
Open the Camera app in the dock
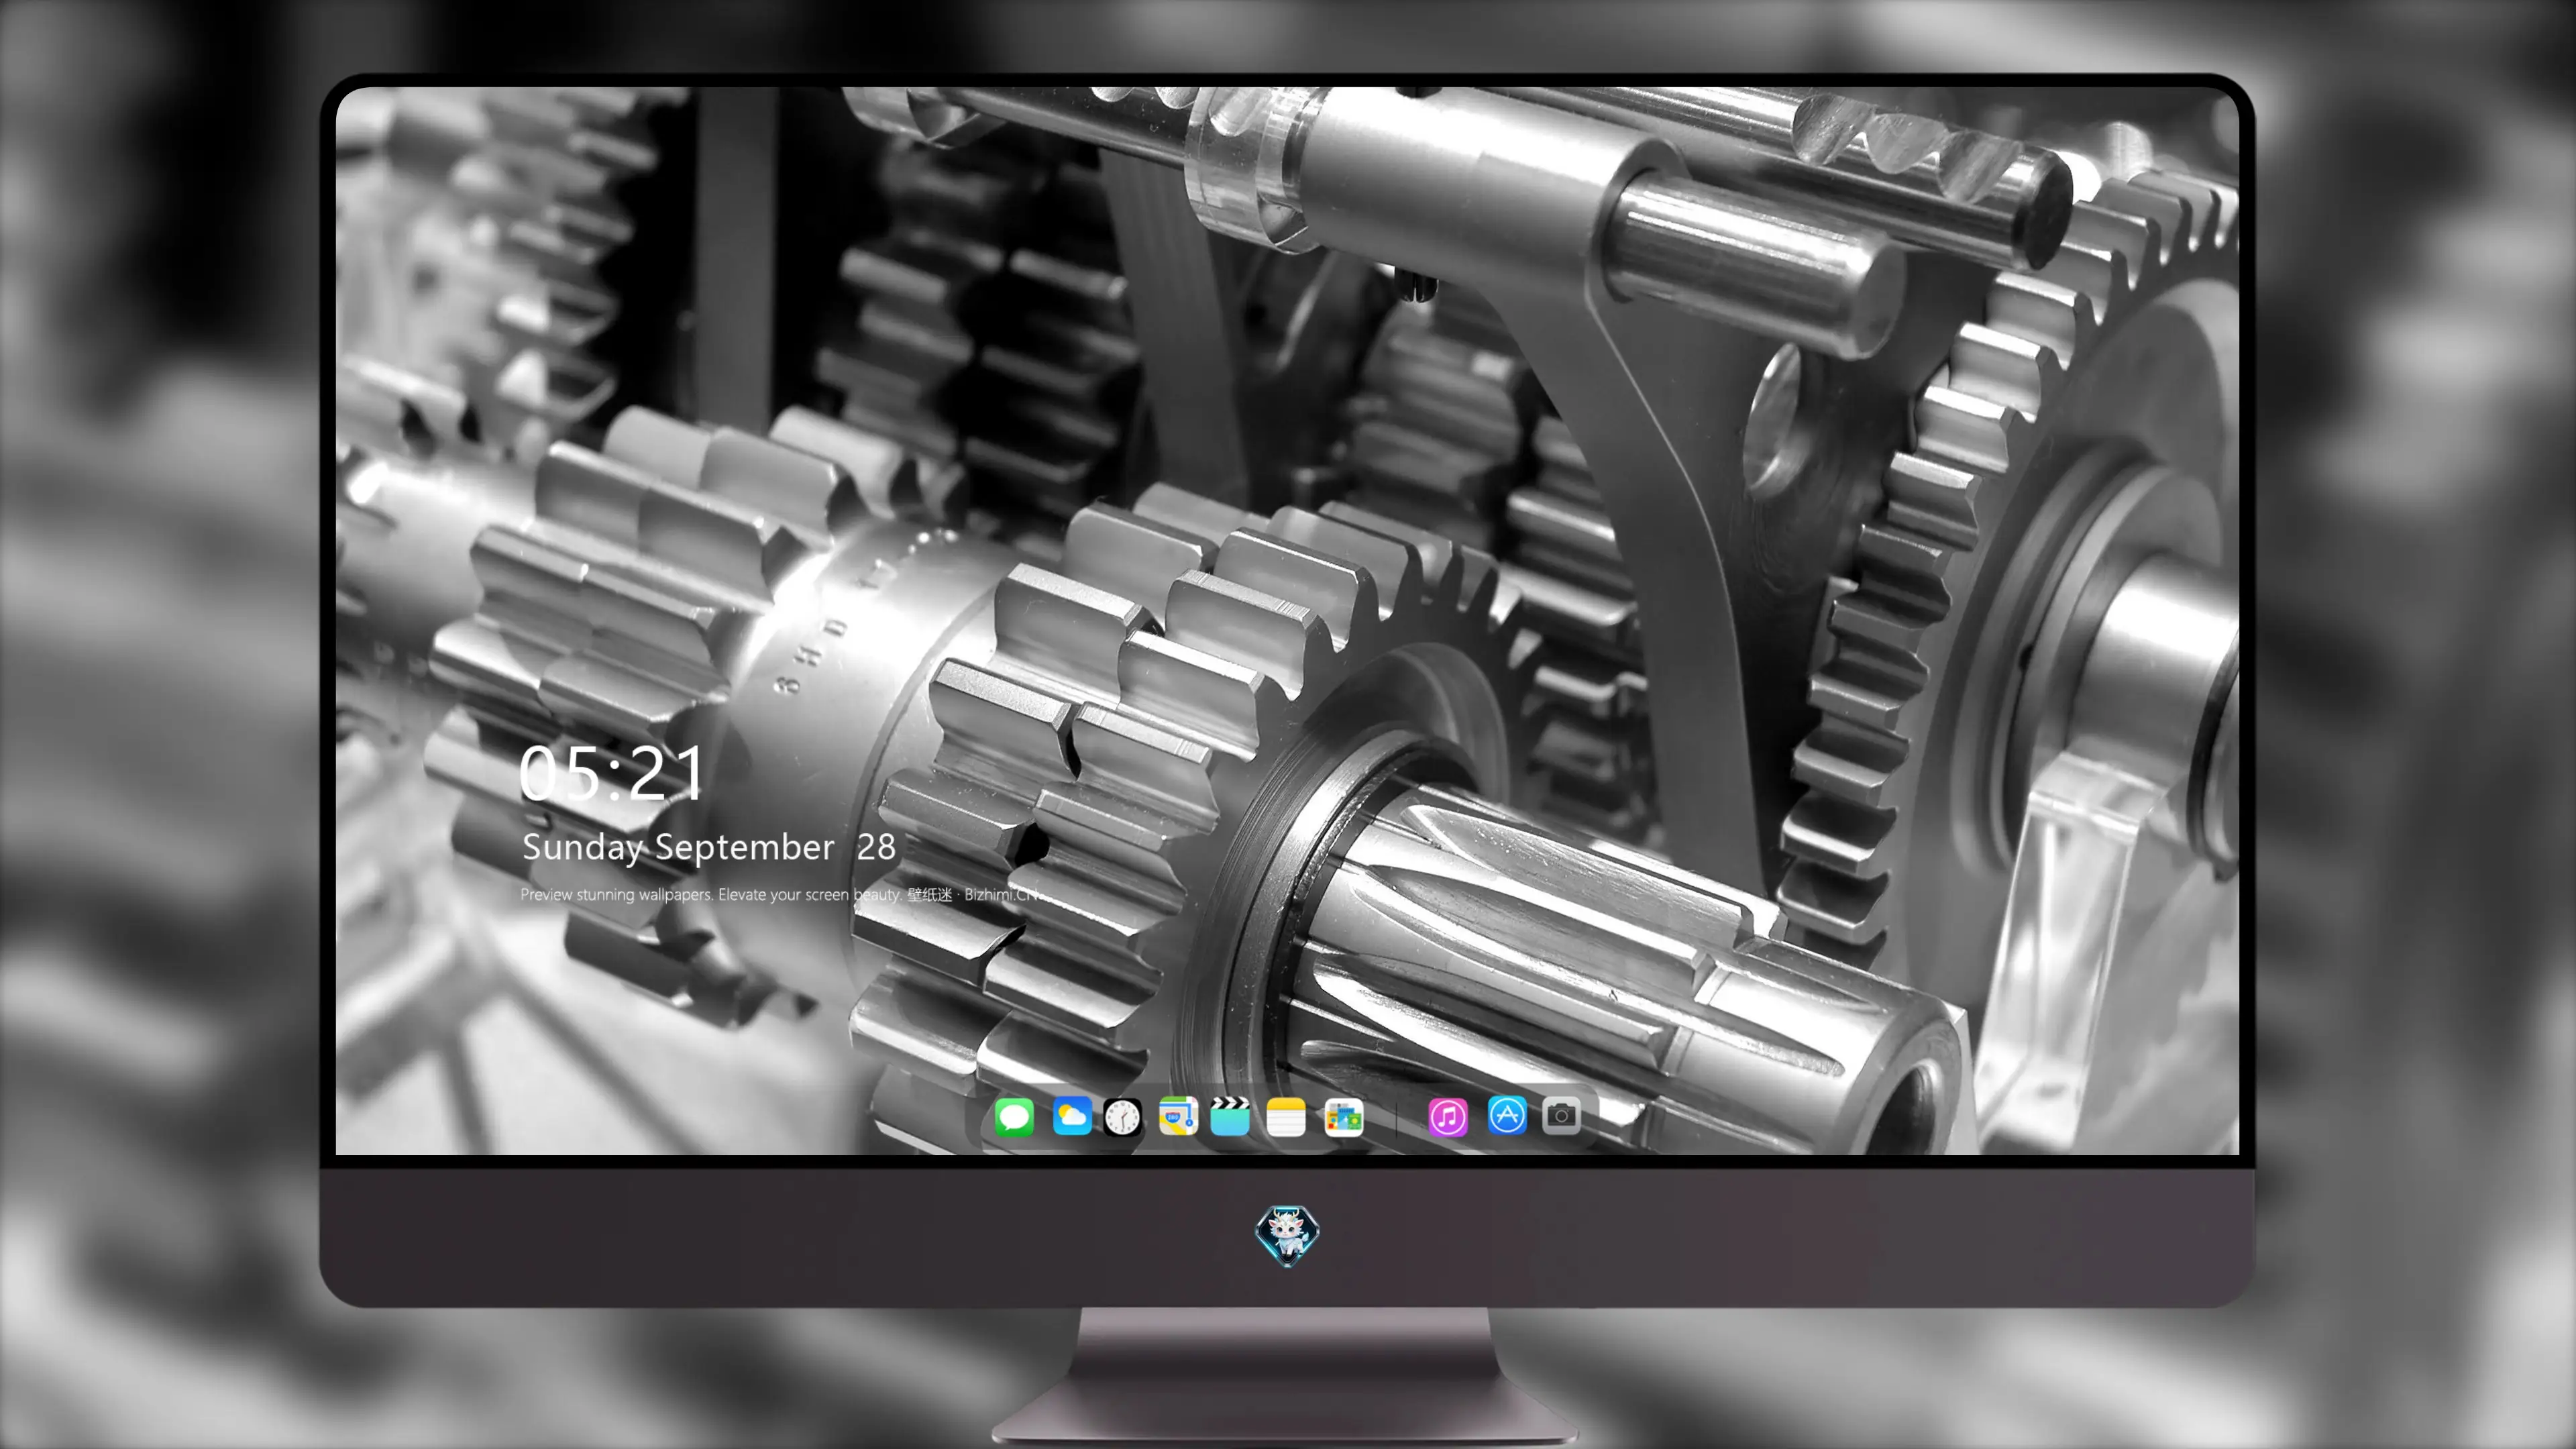point(1561,1116)
